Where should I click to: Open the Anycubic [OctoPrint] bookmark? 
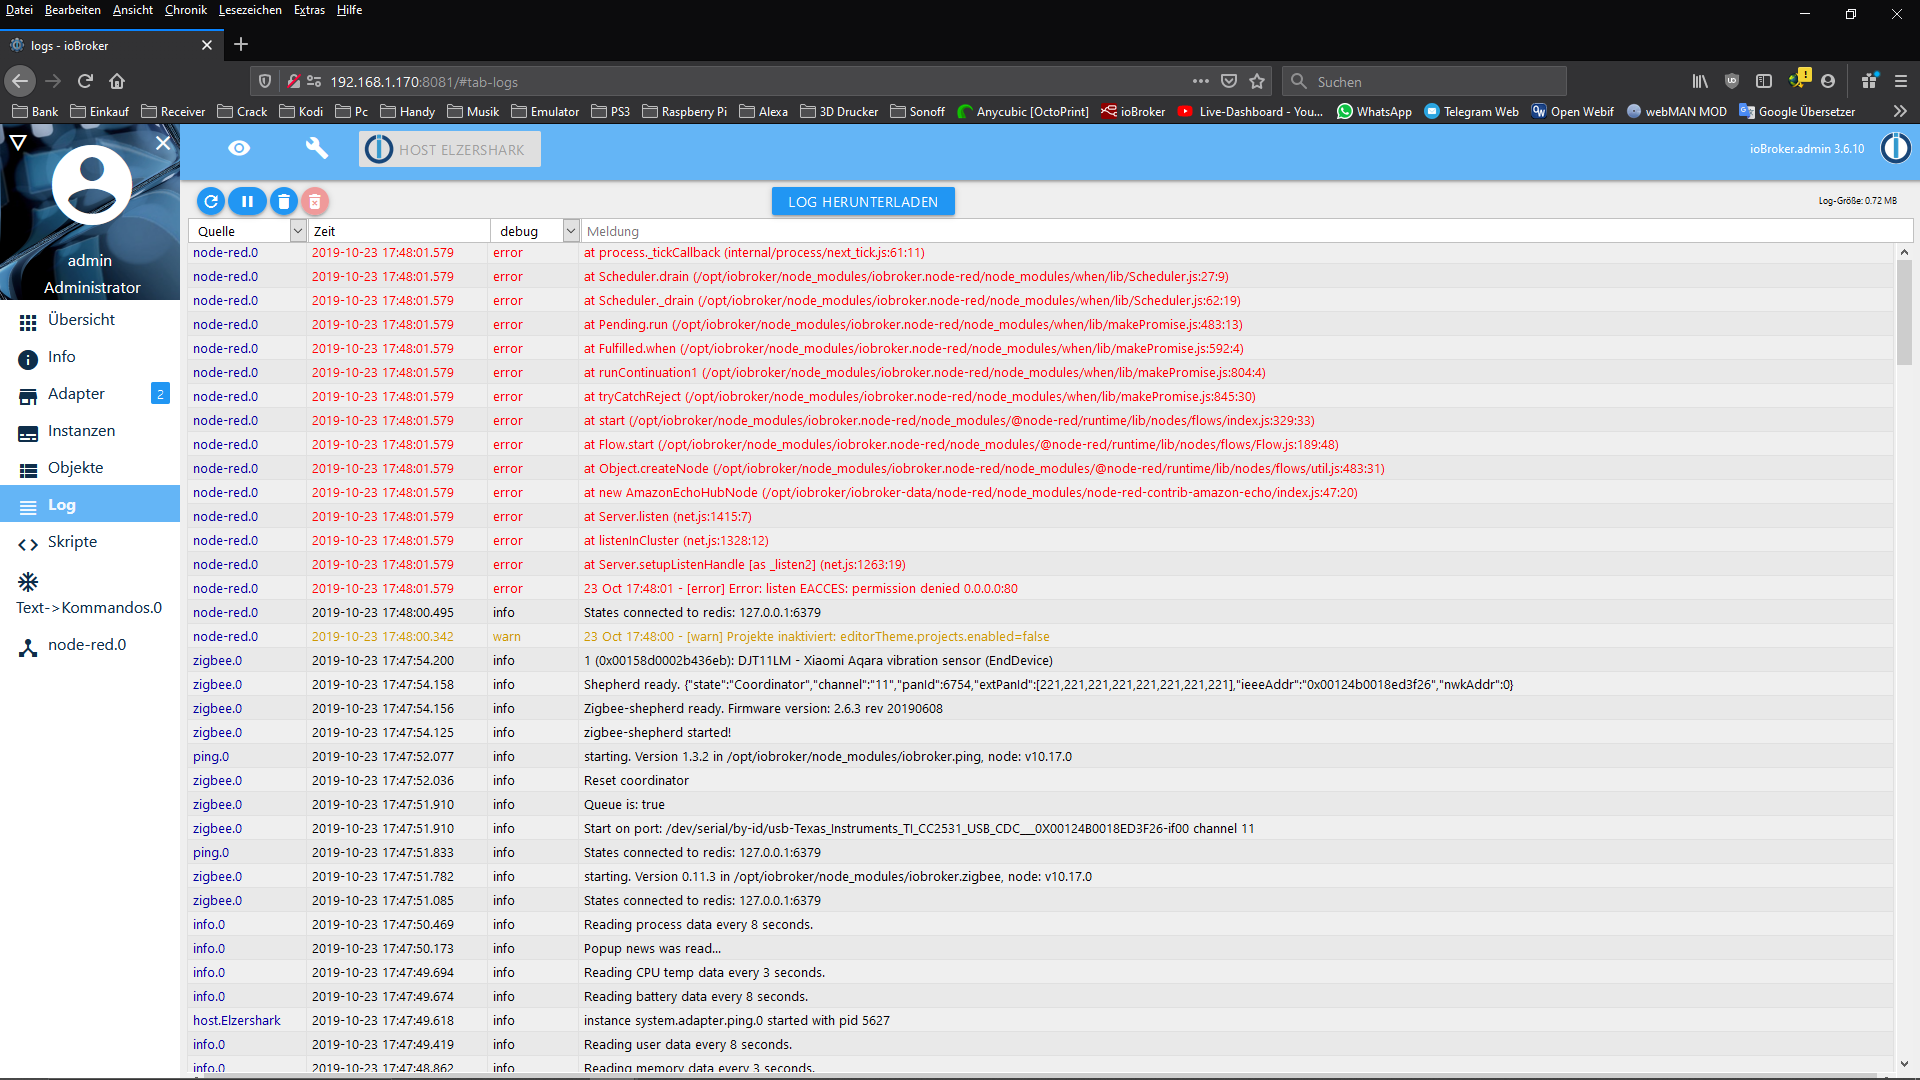coord(1023,111)
